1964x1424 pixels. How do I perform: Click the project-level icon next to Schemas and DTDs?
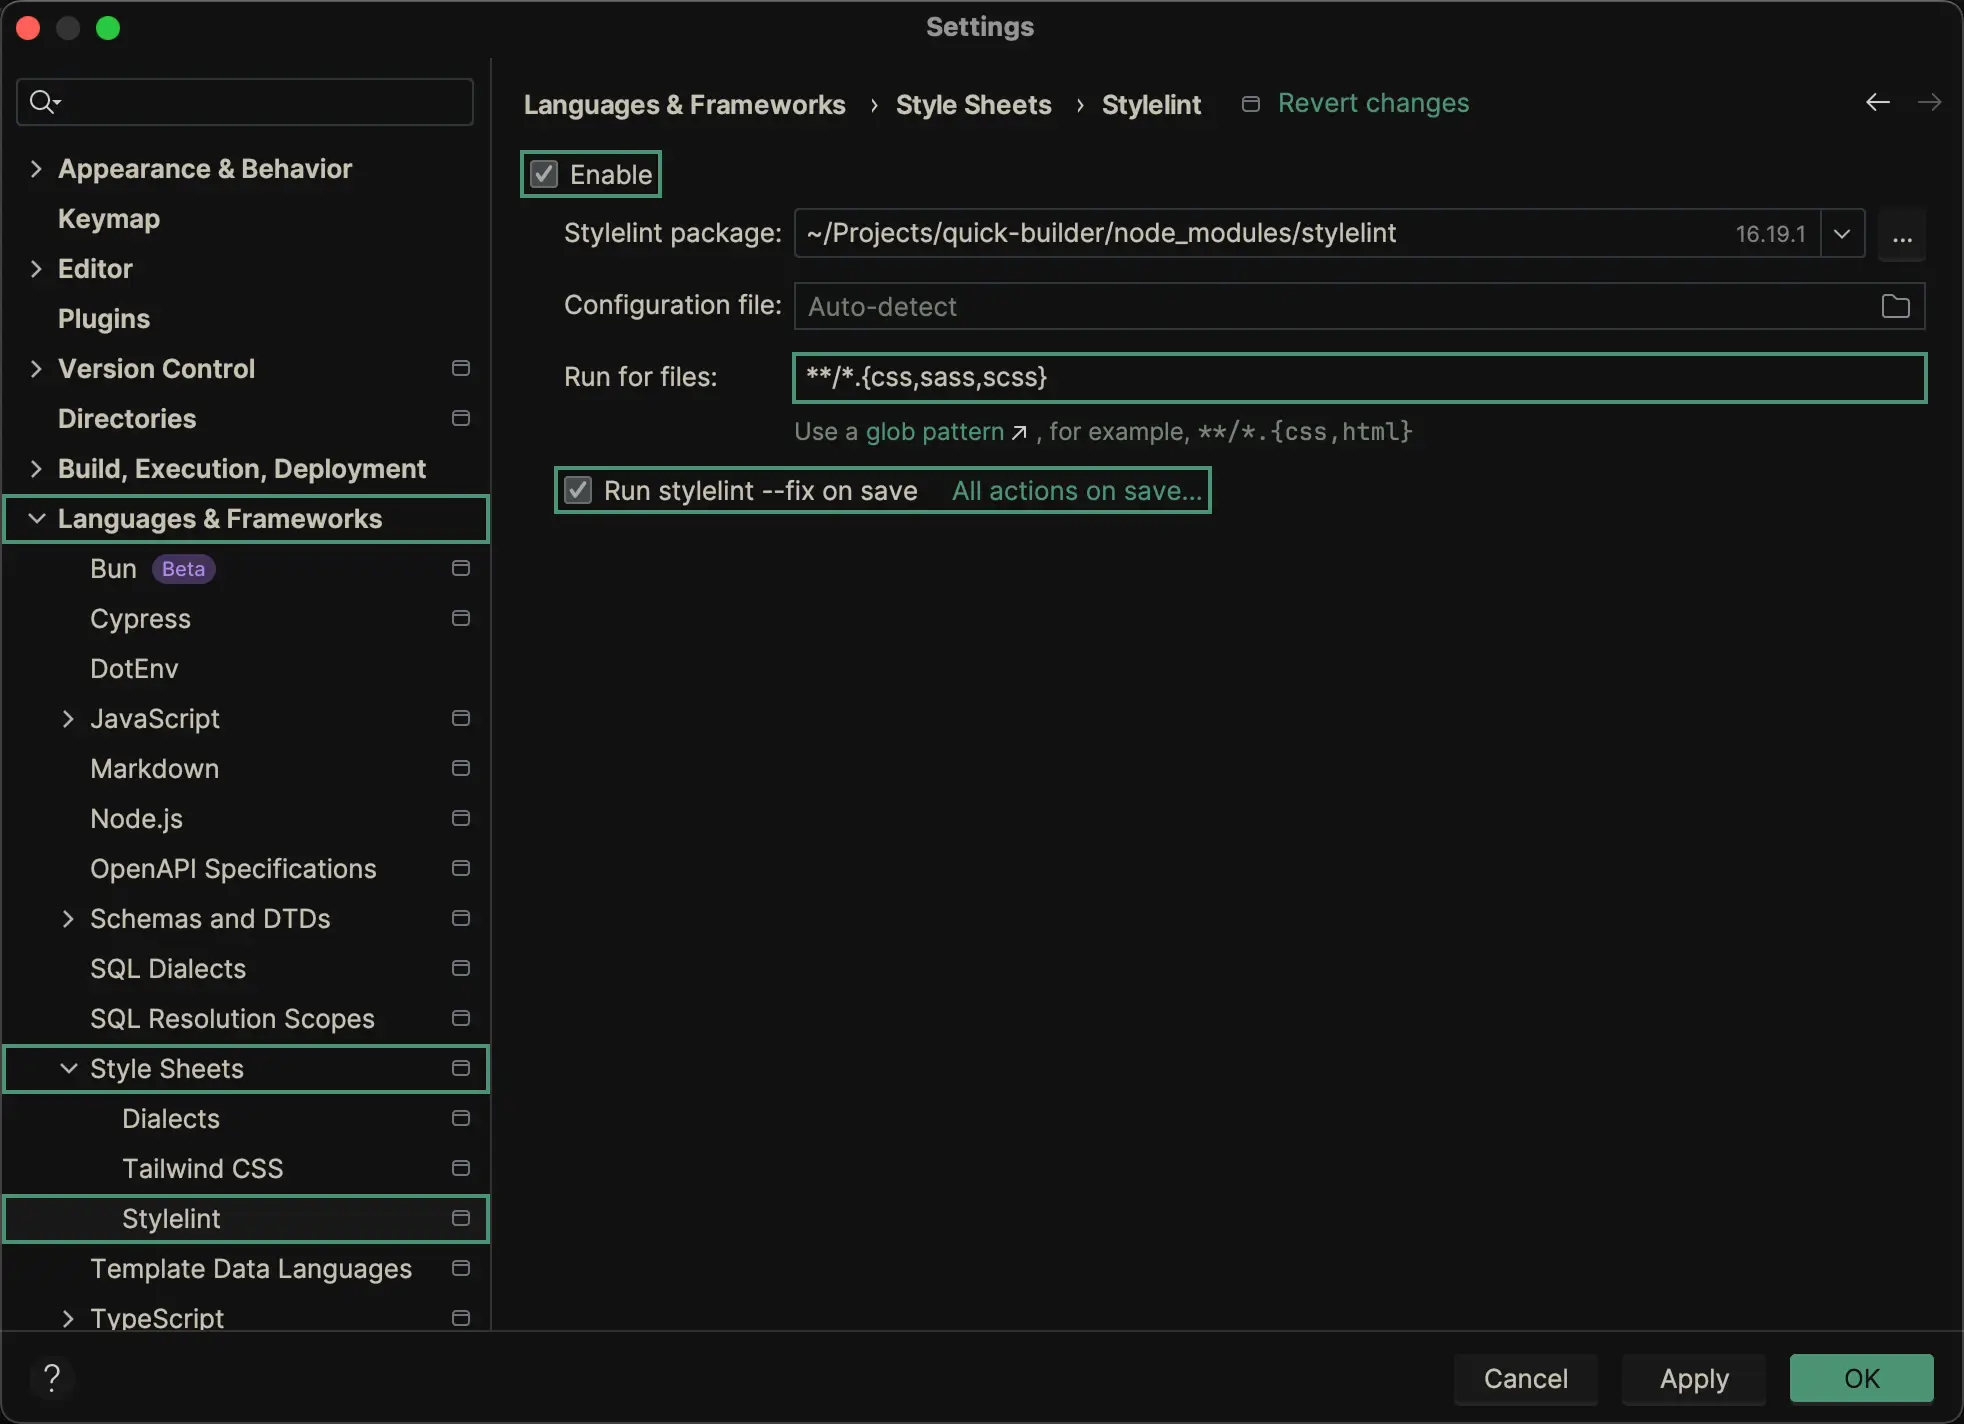point(461,918)
